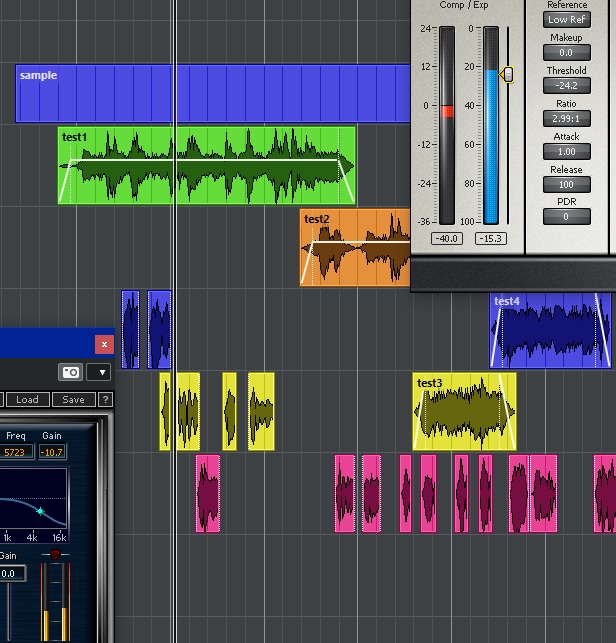Click the Threshold value -24.2

tap(567, 86)
